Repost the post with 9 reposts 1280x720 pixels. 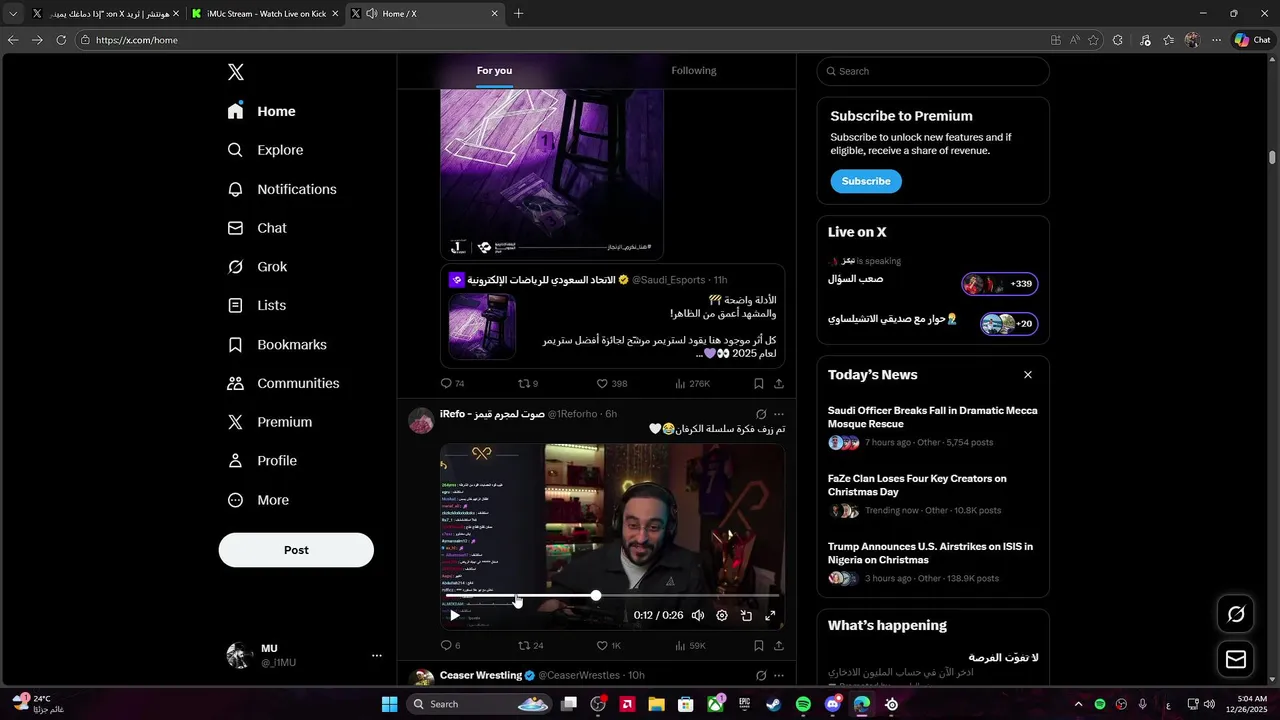(x=528, y=383)
